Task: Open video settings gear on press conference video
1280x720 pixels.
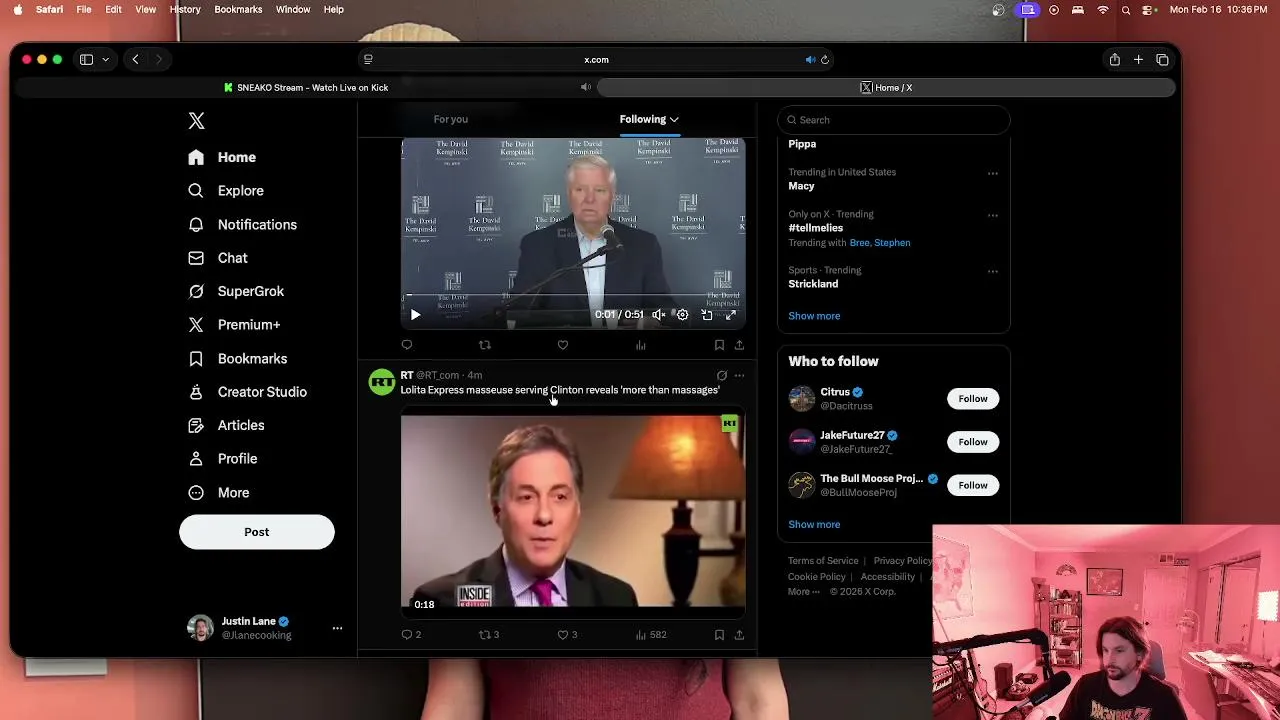Action: (x=682, y=315)
